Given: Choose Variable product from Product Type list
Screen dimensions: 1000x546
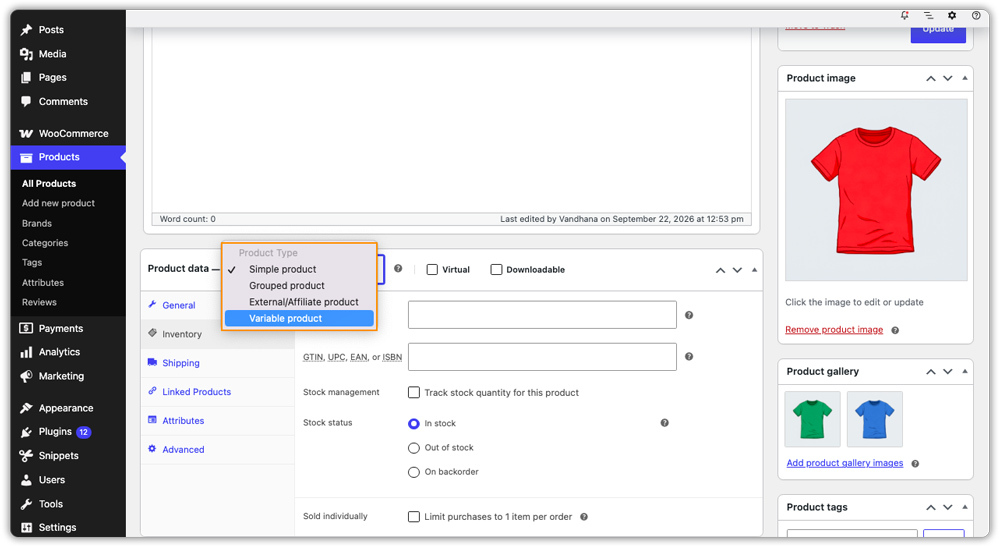Looking at the screenshot, I should click(x=299, y=318).
